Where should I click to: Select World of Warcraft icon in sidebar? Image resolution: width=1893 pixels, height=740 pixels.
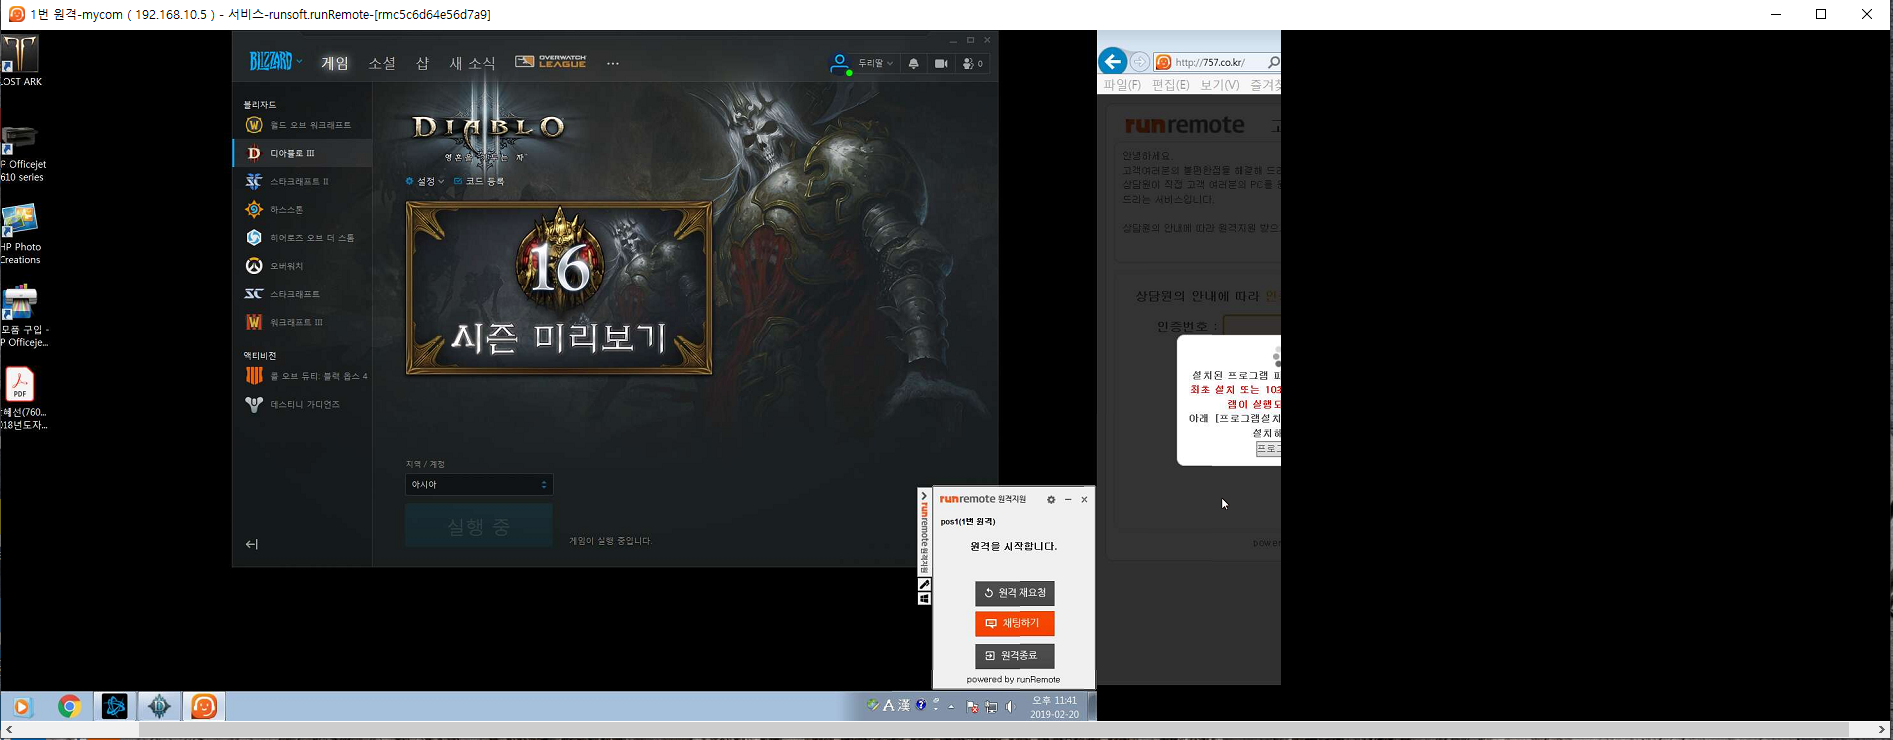pos(254,125)
